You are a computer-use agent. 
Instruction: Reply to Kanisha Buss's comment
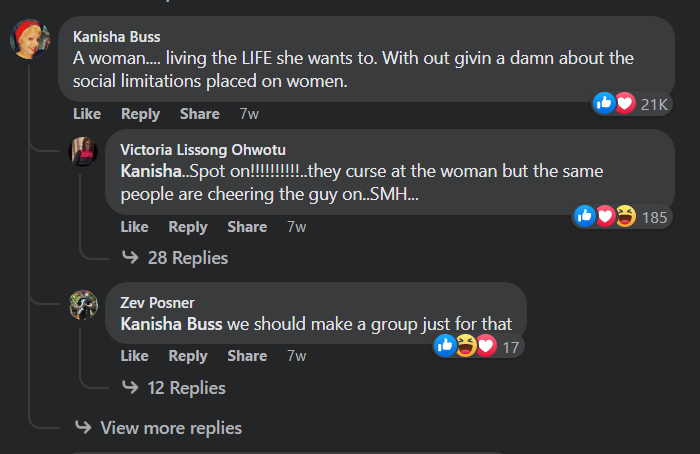[x=140, y=114]
